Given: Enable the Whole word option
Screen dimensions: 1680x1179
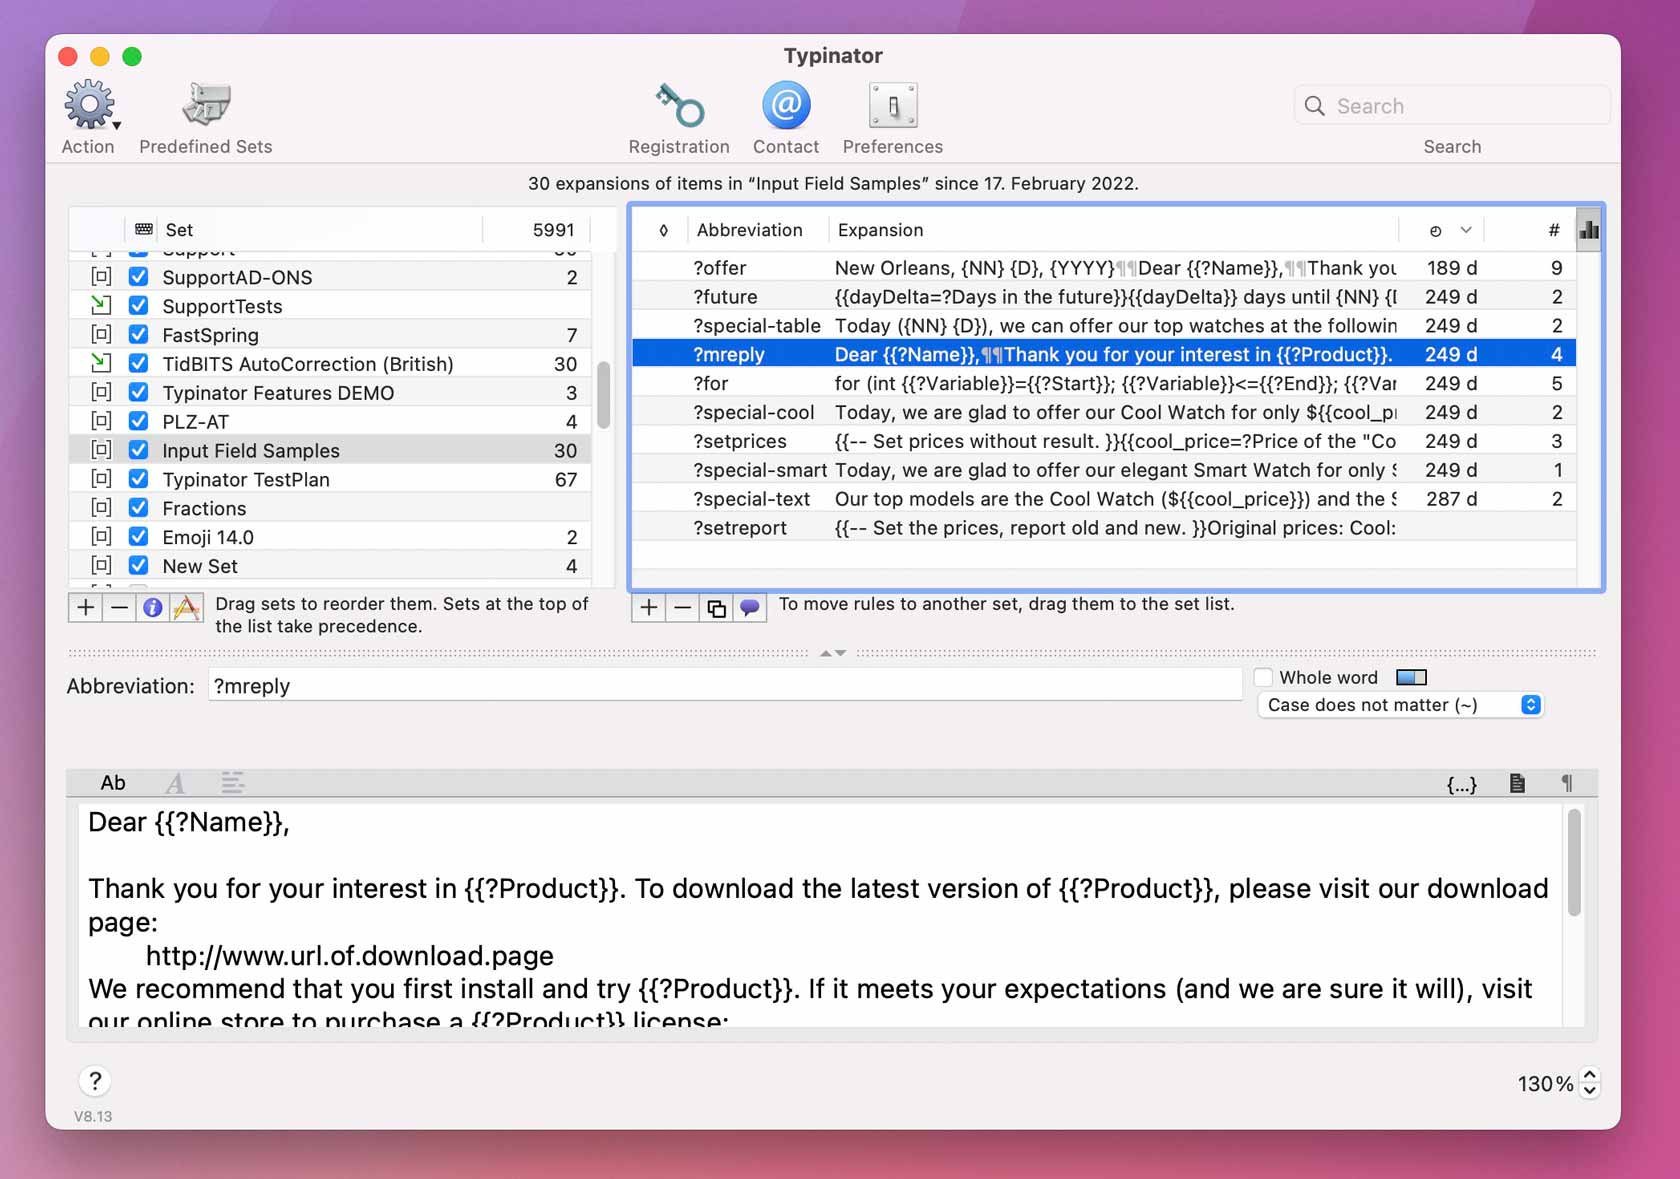Looking at the screenshot, I should [1263, 677].
